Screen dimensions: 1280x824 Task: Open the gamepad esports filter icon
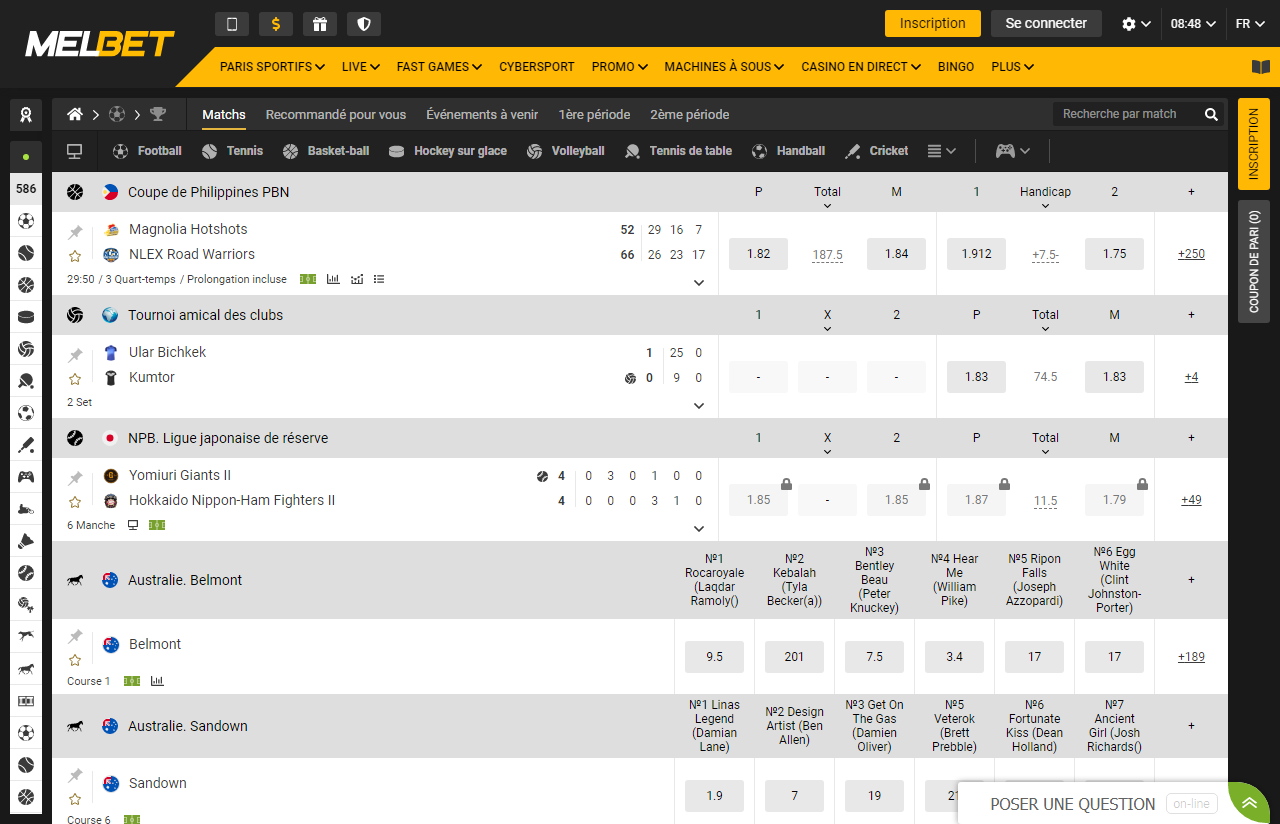1005,151
